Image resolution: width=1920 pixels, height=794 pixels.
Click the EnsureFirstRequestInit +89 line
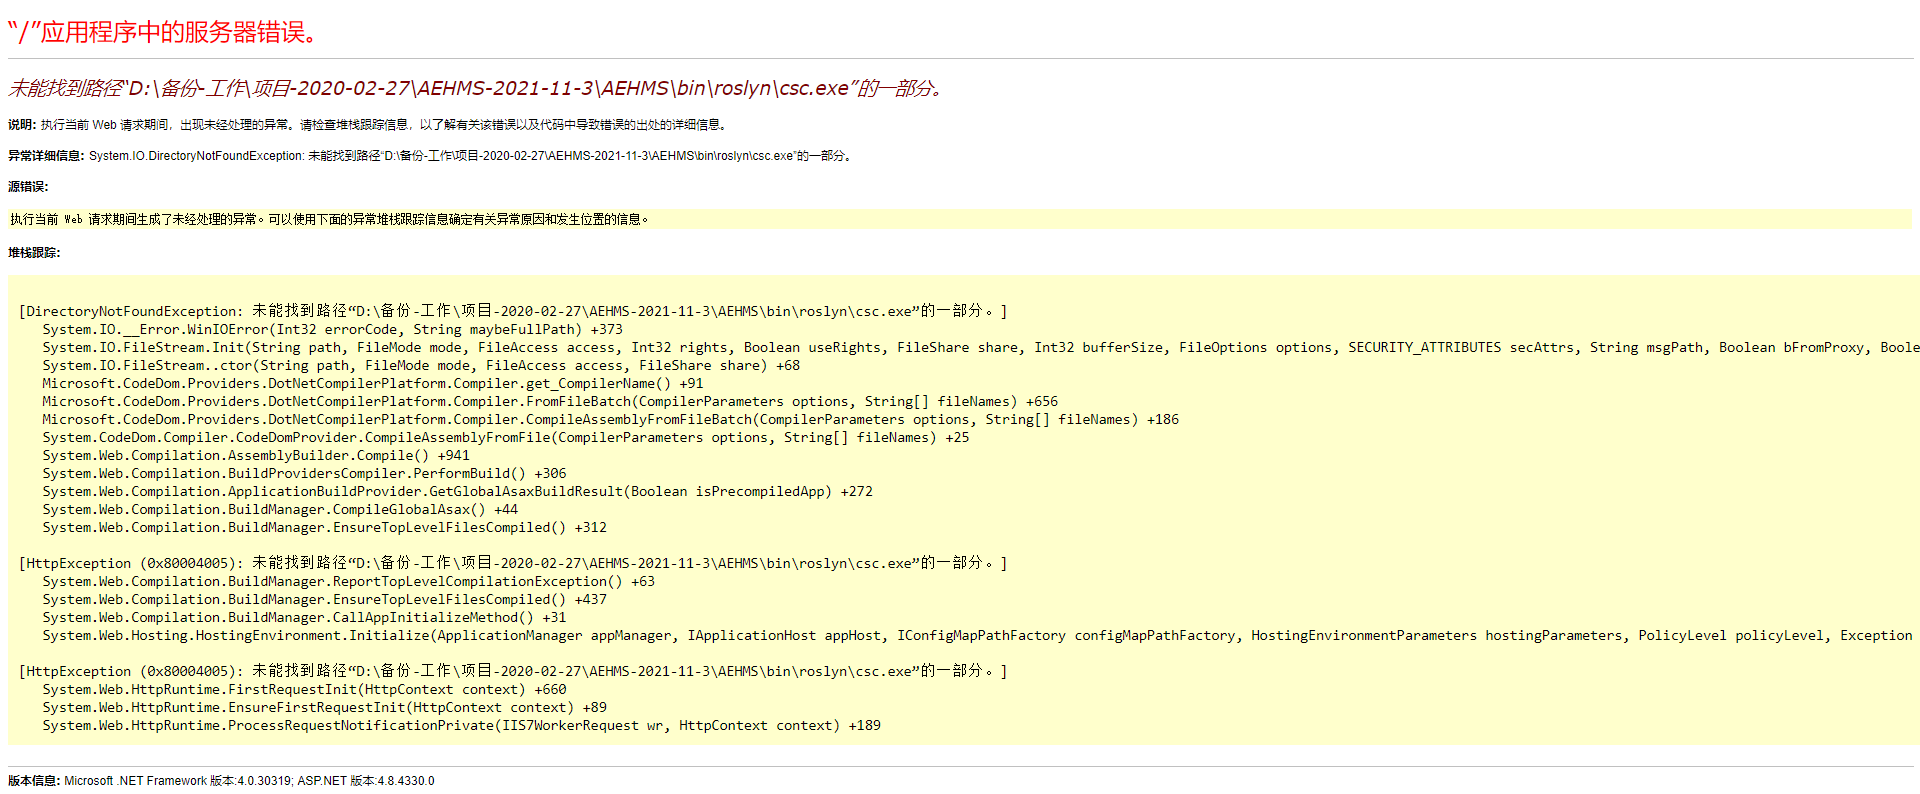point(324,707)
